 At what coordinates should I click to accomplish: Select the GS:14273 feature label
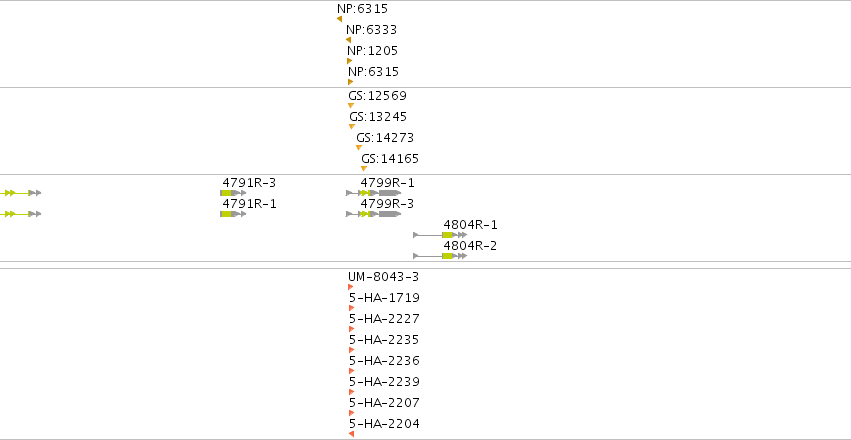(x=385, y=138)
